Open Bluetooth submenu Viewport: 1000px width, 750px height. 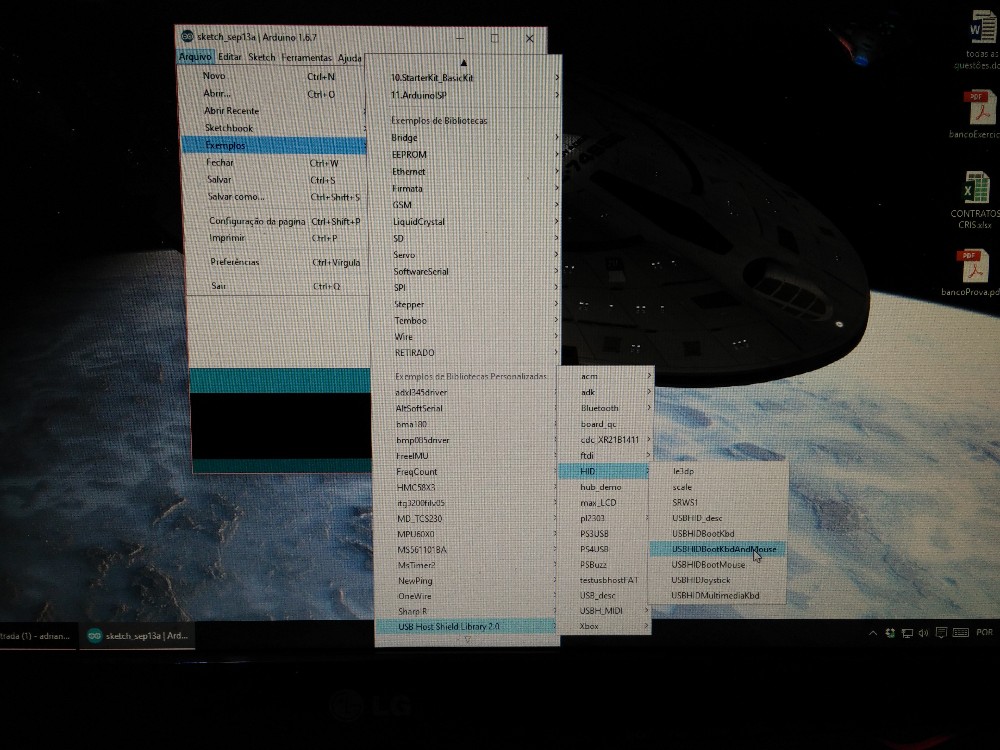[x=605, y=408]
